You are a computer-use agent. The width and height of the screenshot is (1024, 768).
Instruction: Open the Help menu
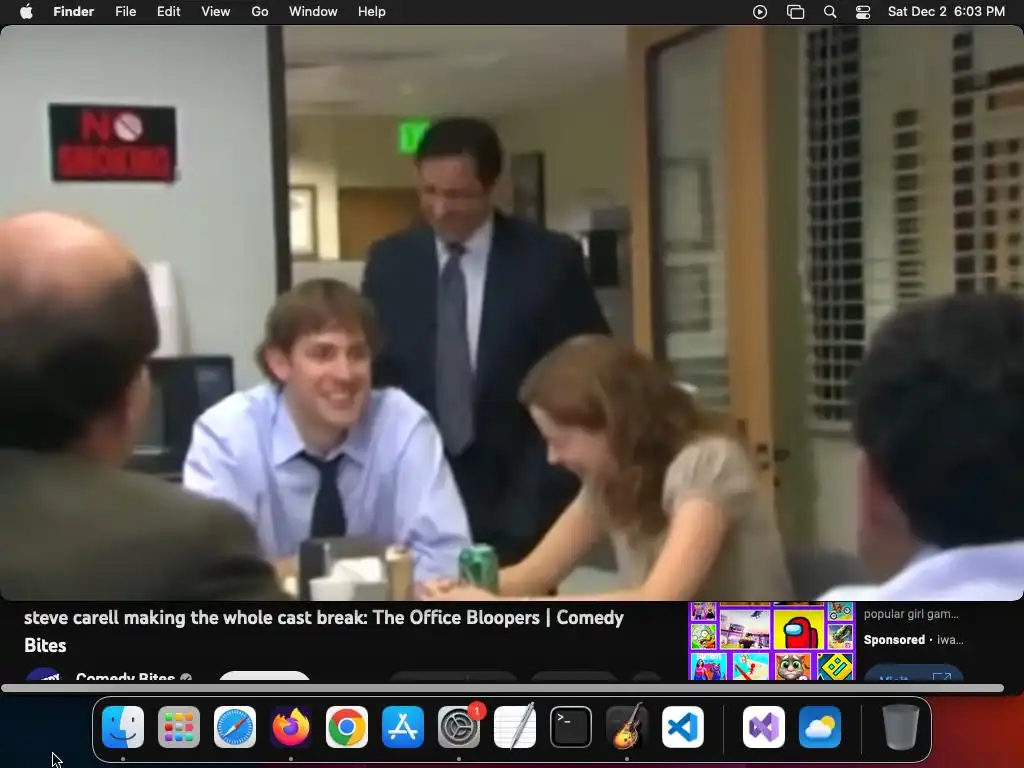[372, 12]
